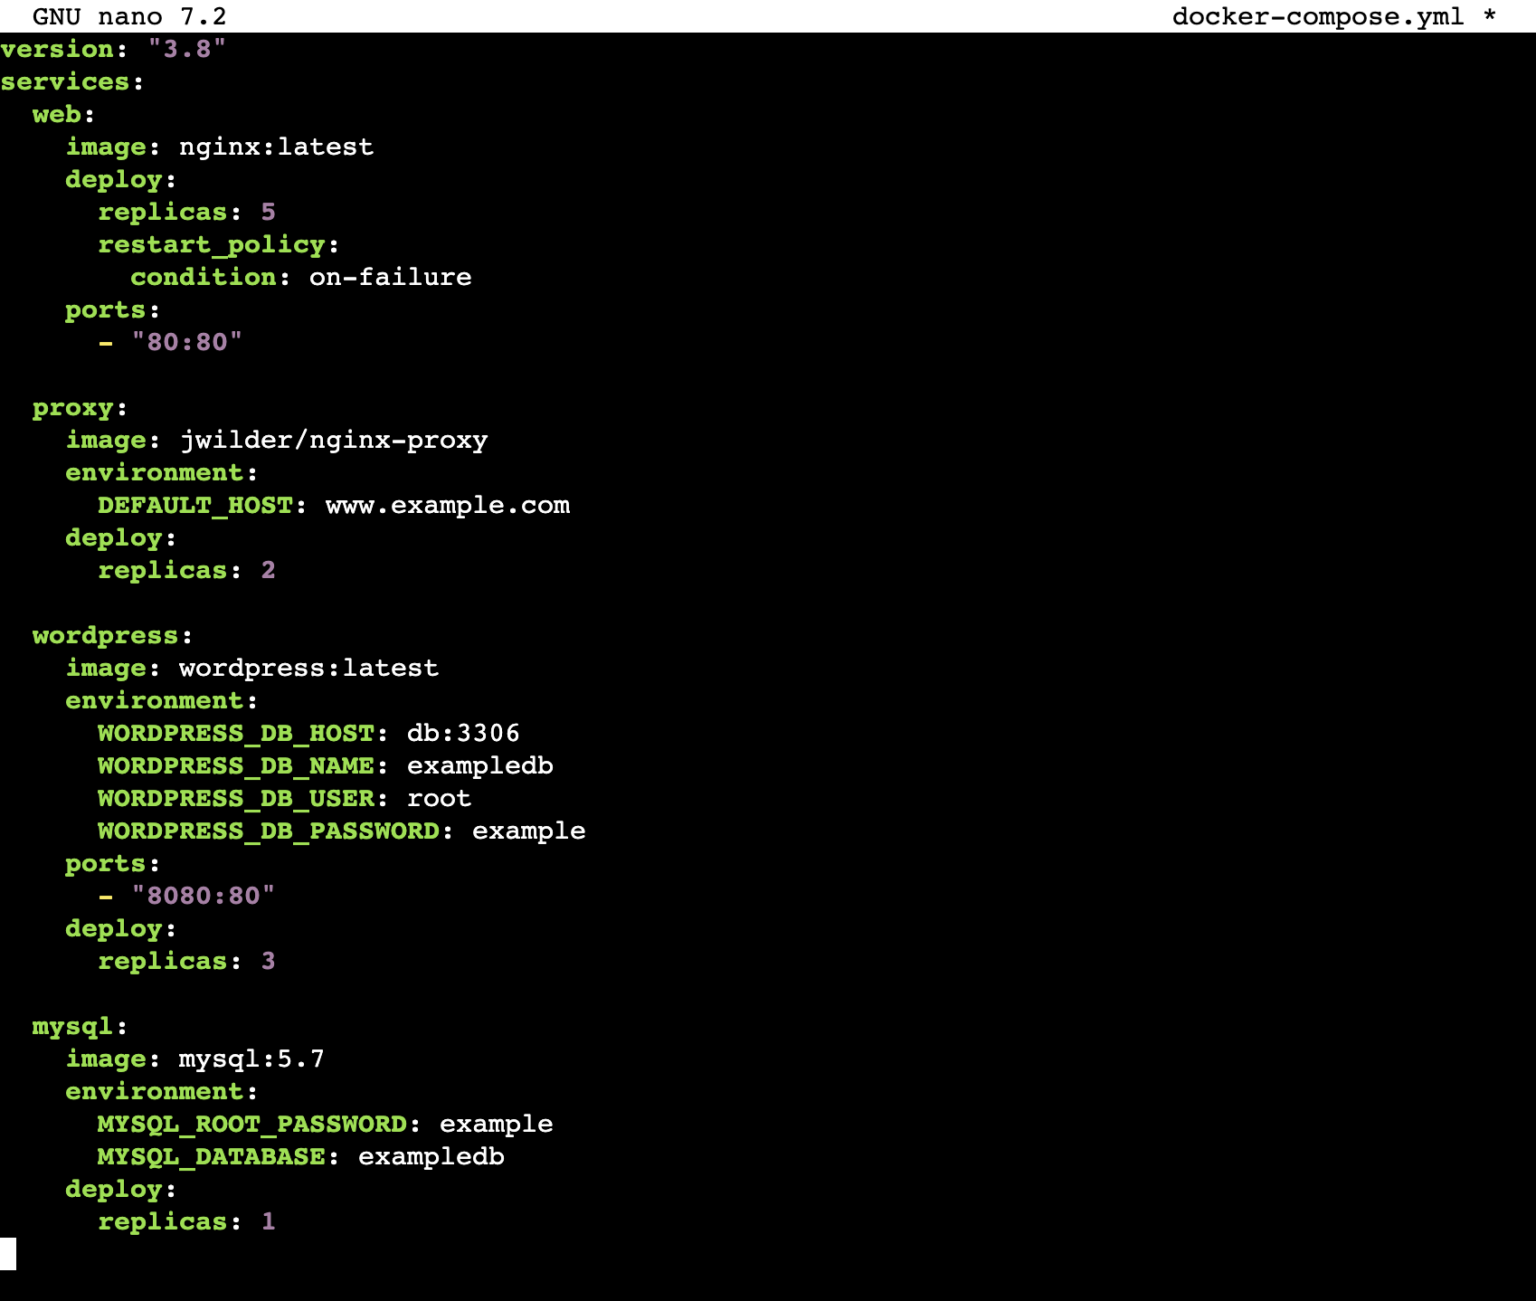Select the version "3.8" value
The height and width of the screenshot is (1301, 1536).
[188, 48]
